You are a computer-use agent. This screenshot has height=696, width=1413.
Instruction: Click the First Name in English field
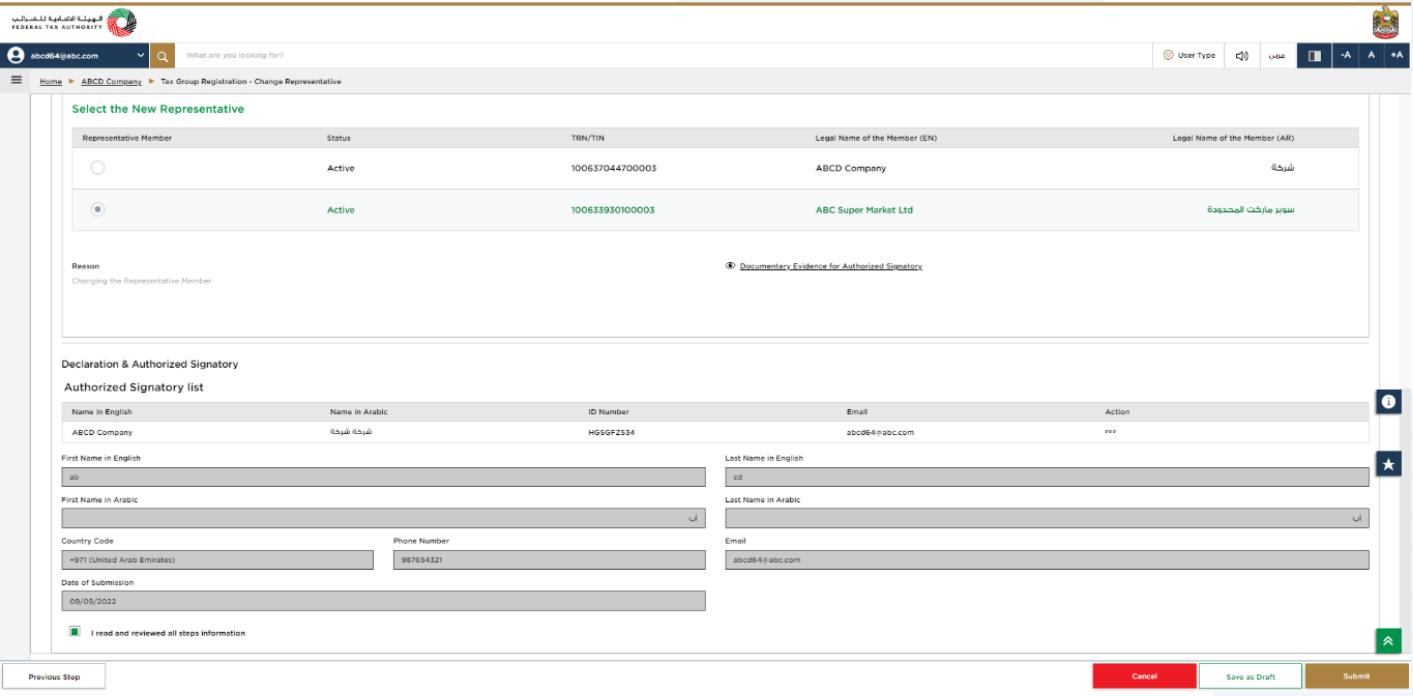(383, 477)
